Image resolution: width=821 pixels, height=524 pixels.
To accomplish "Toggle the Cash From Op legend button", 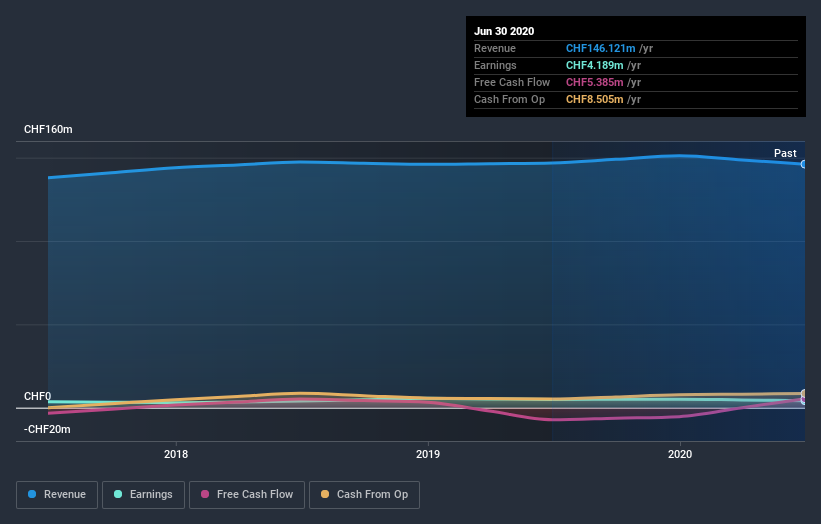I will (x=364, y=495).
